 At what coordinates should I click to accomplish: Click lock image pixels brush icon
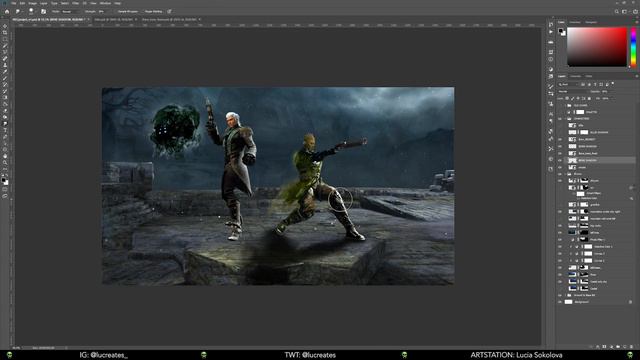point(573,98)
